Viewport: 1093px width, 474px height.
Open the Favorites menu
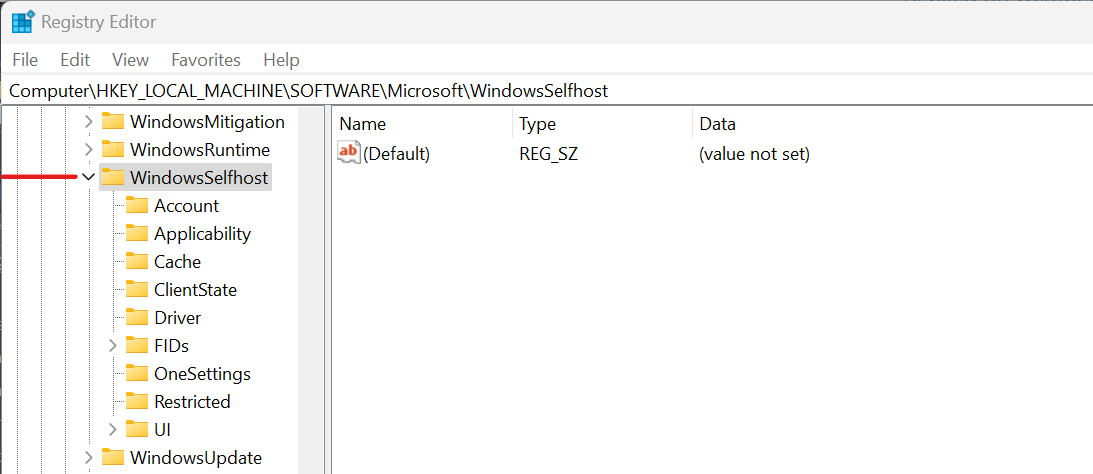click(206, 60)
